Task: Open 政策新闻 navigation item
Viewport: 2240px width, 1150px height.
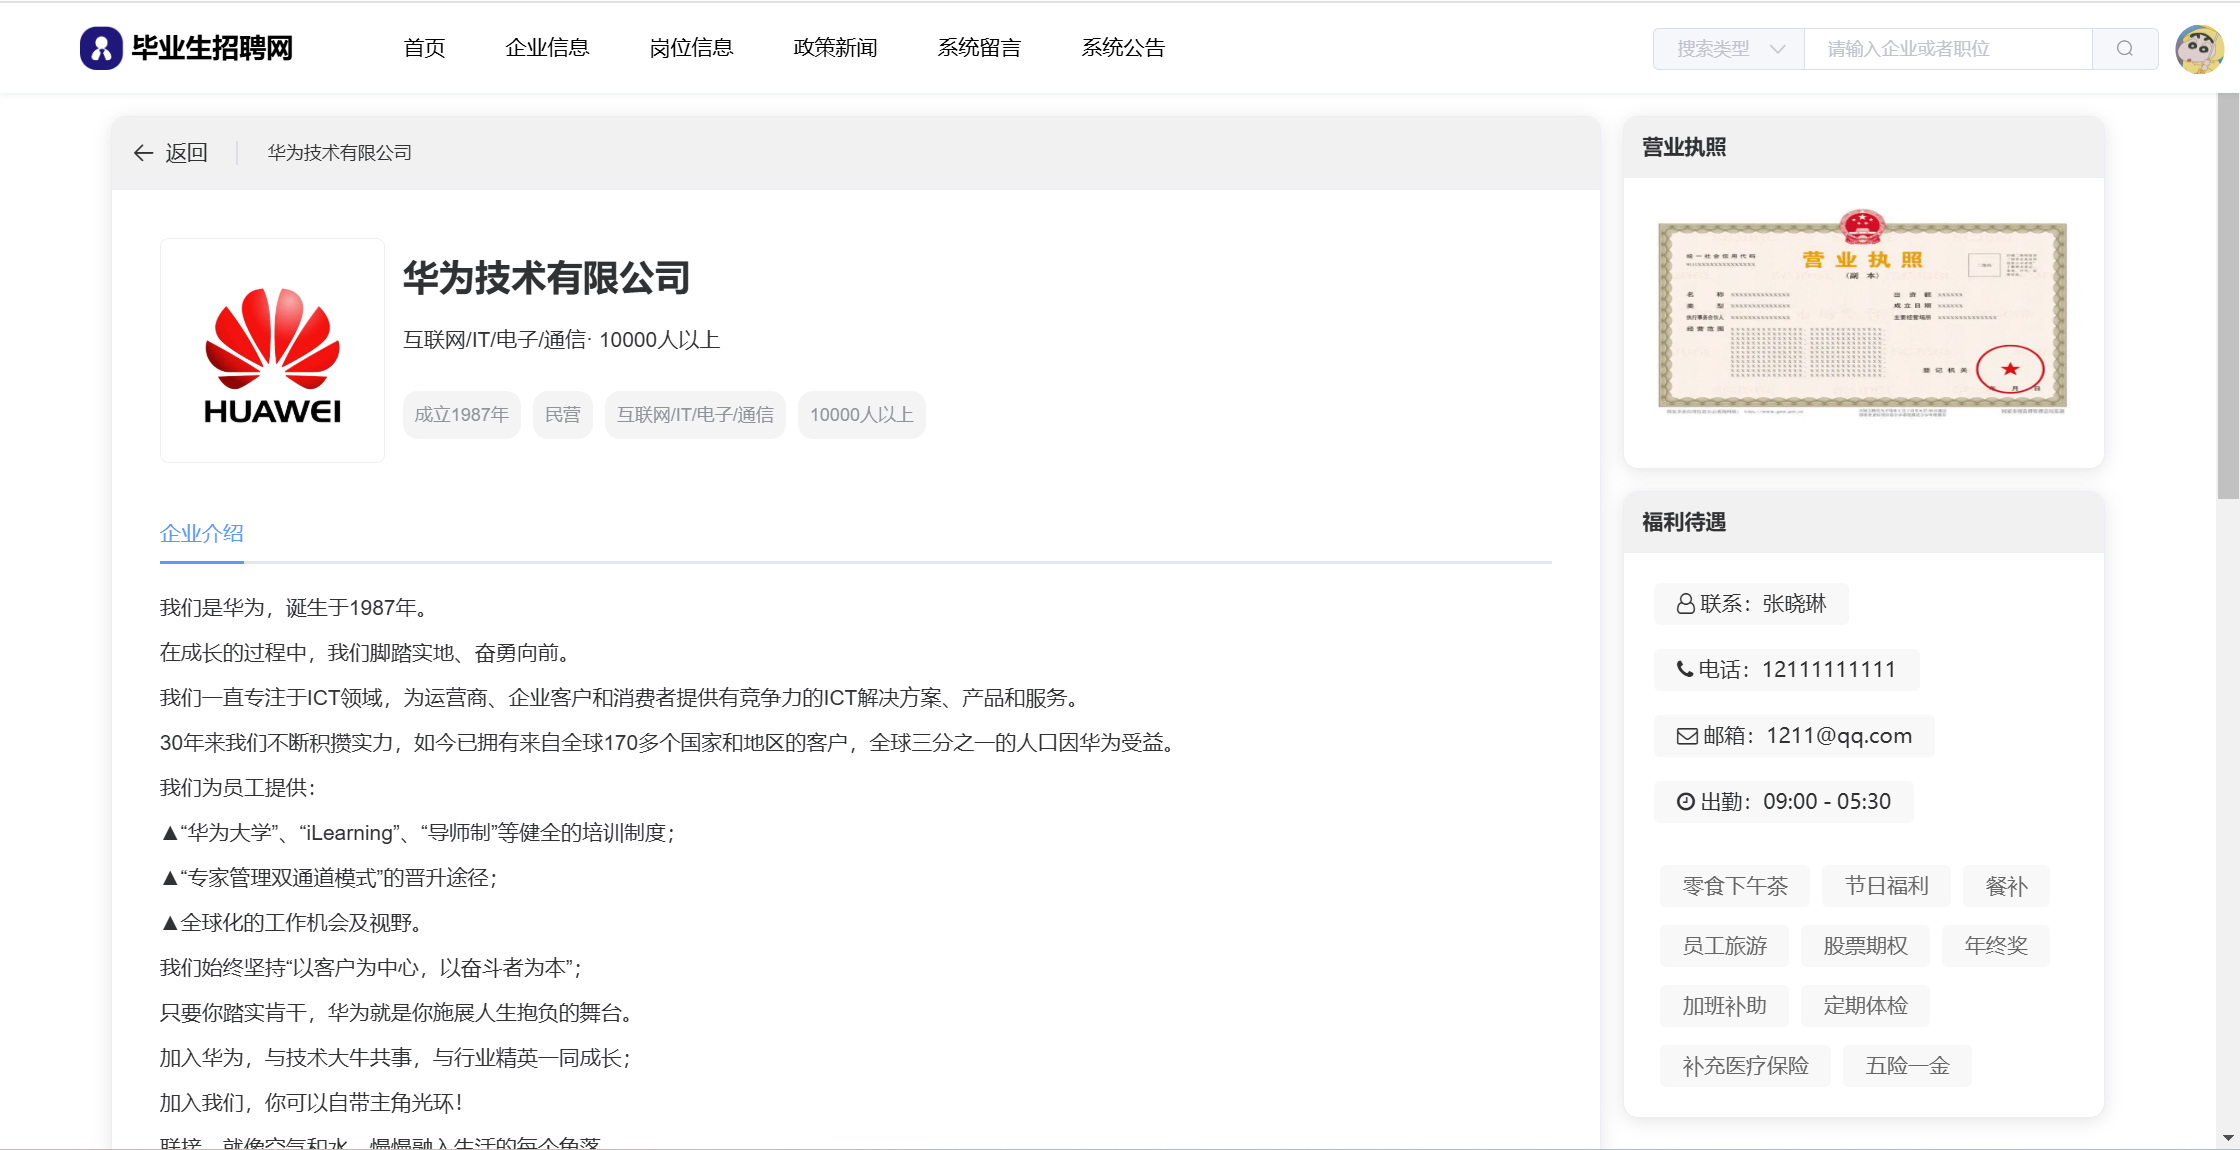Action: [x=835, y=48]
